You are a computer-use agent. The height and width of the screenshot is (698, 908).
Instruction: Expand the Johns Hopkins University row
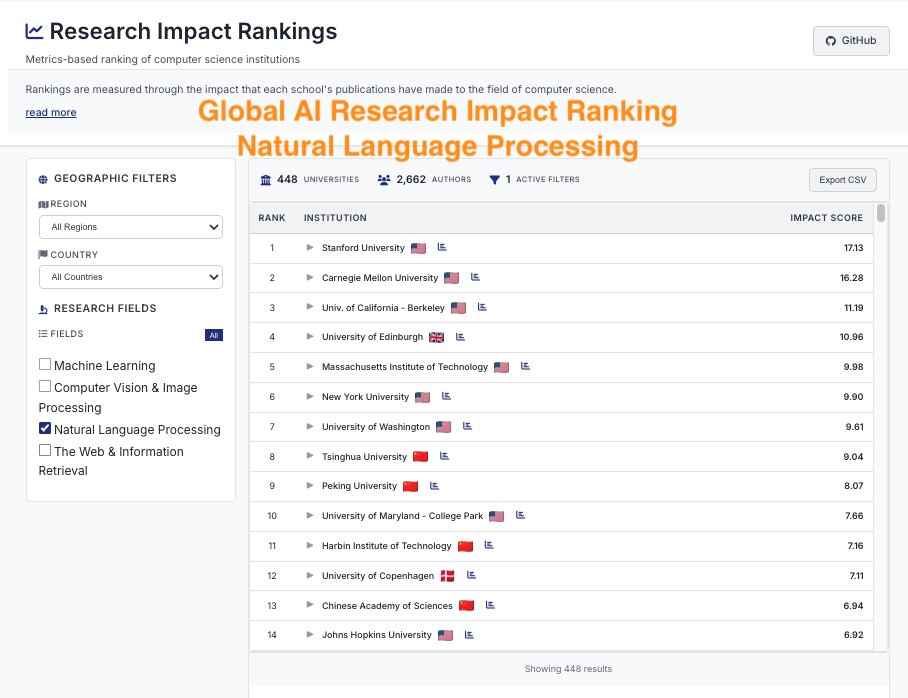click(310, 634)
